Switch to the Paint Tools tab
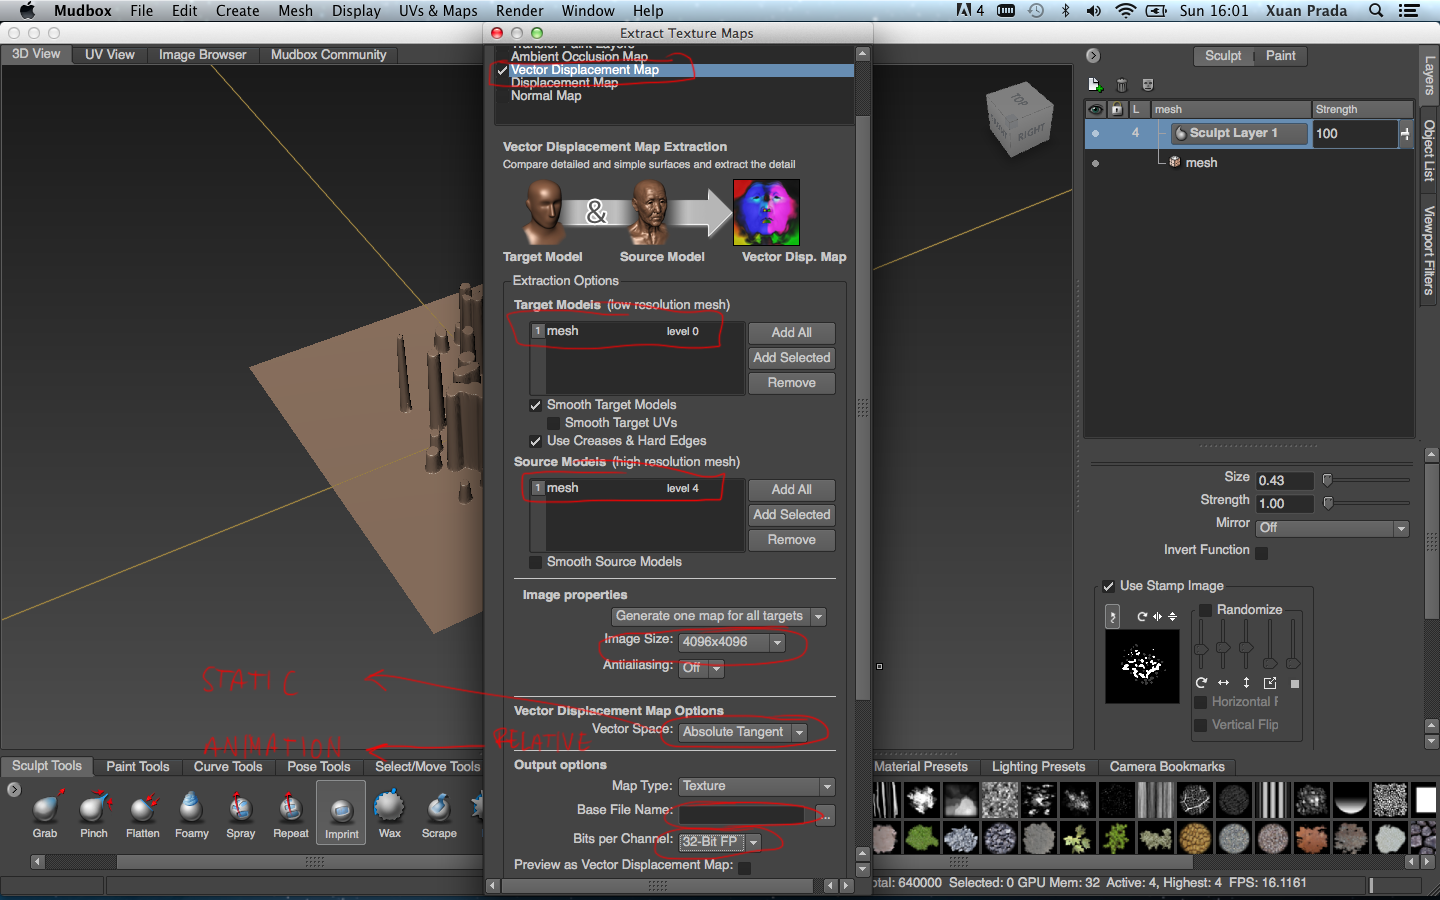 (138, 767)
